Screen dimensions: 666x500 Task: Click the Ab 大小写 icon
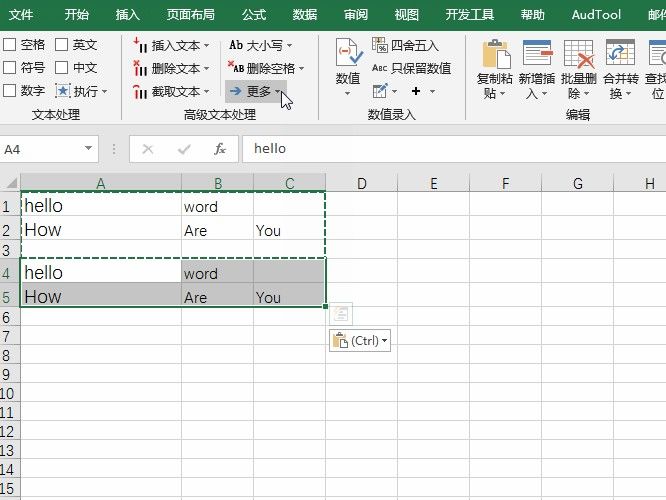pyautogui.click(x=236, y=45)
